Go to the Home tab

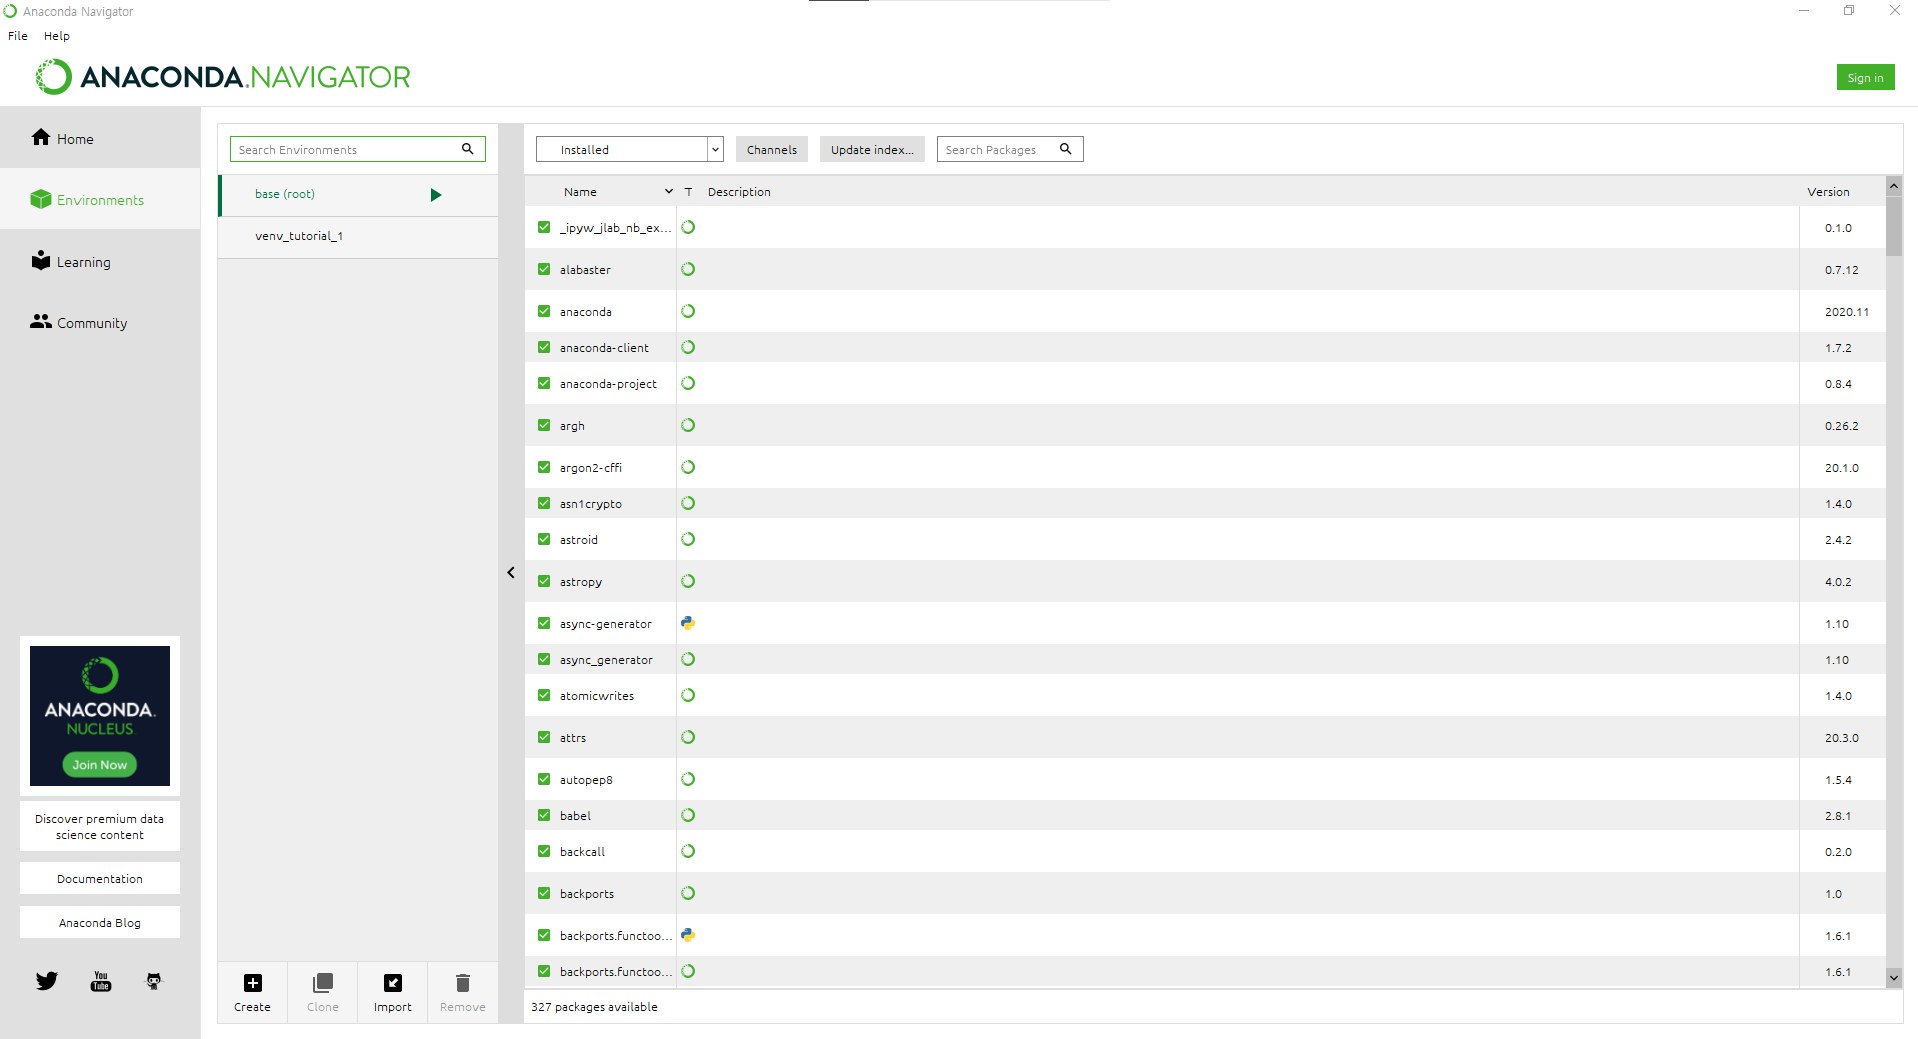(x=100, y=138)
